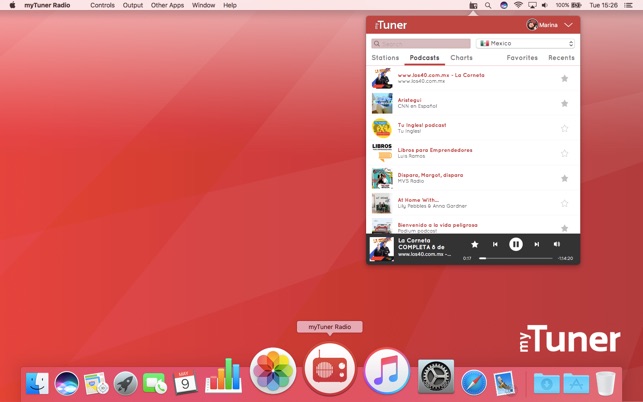Favorite the now-playing La Corneta episode
Viewport: 643px width, 402px height.
click(475, 244)
